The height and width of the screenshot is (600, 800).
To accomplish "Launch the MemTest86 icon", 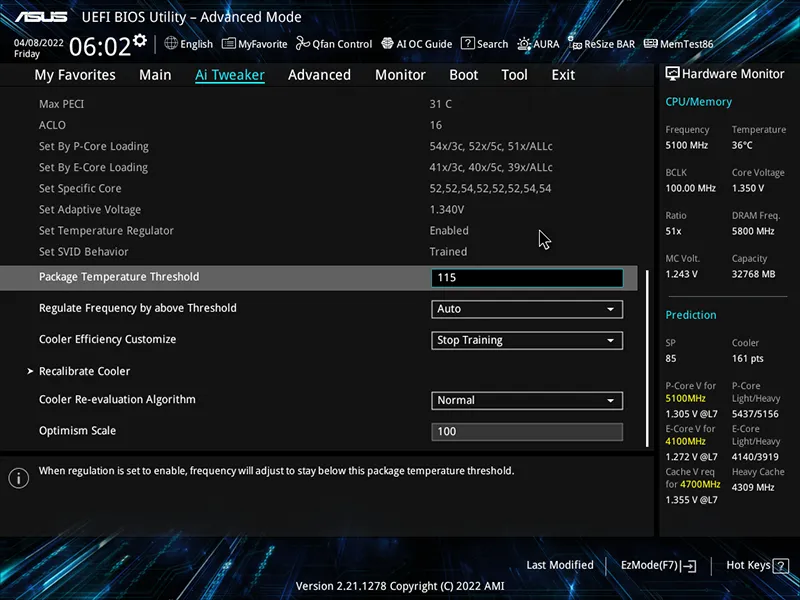I will click(x=651, y=44).
